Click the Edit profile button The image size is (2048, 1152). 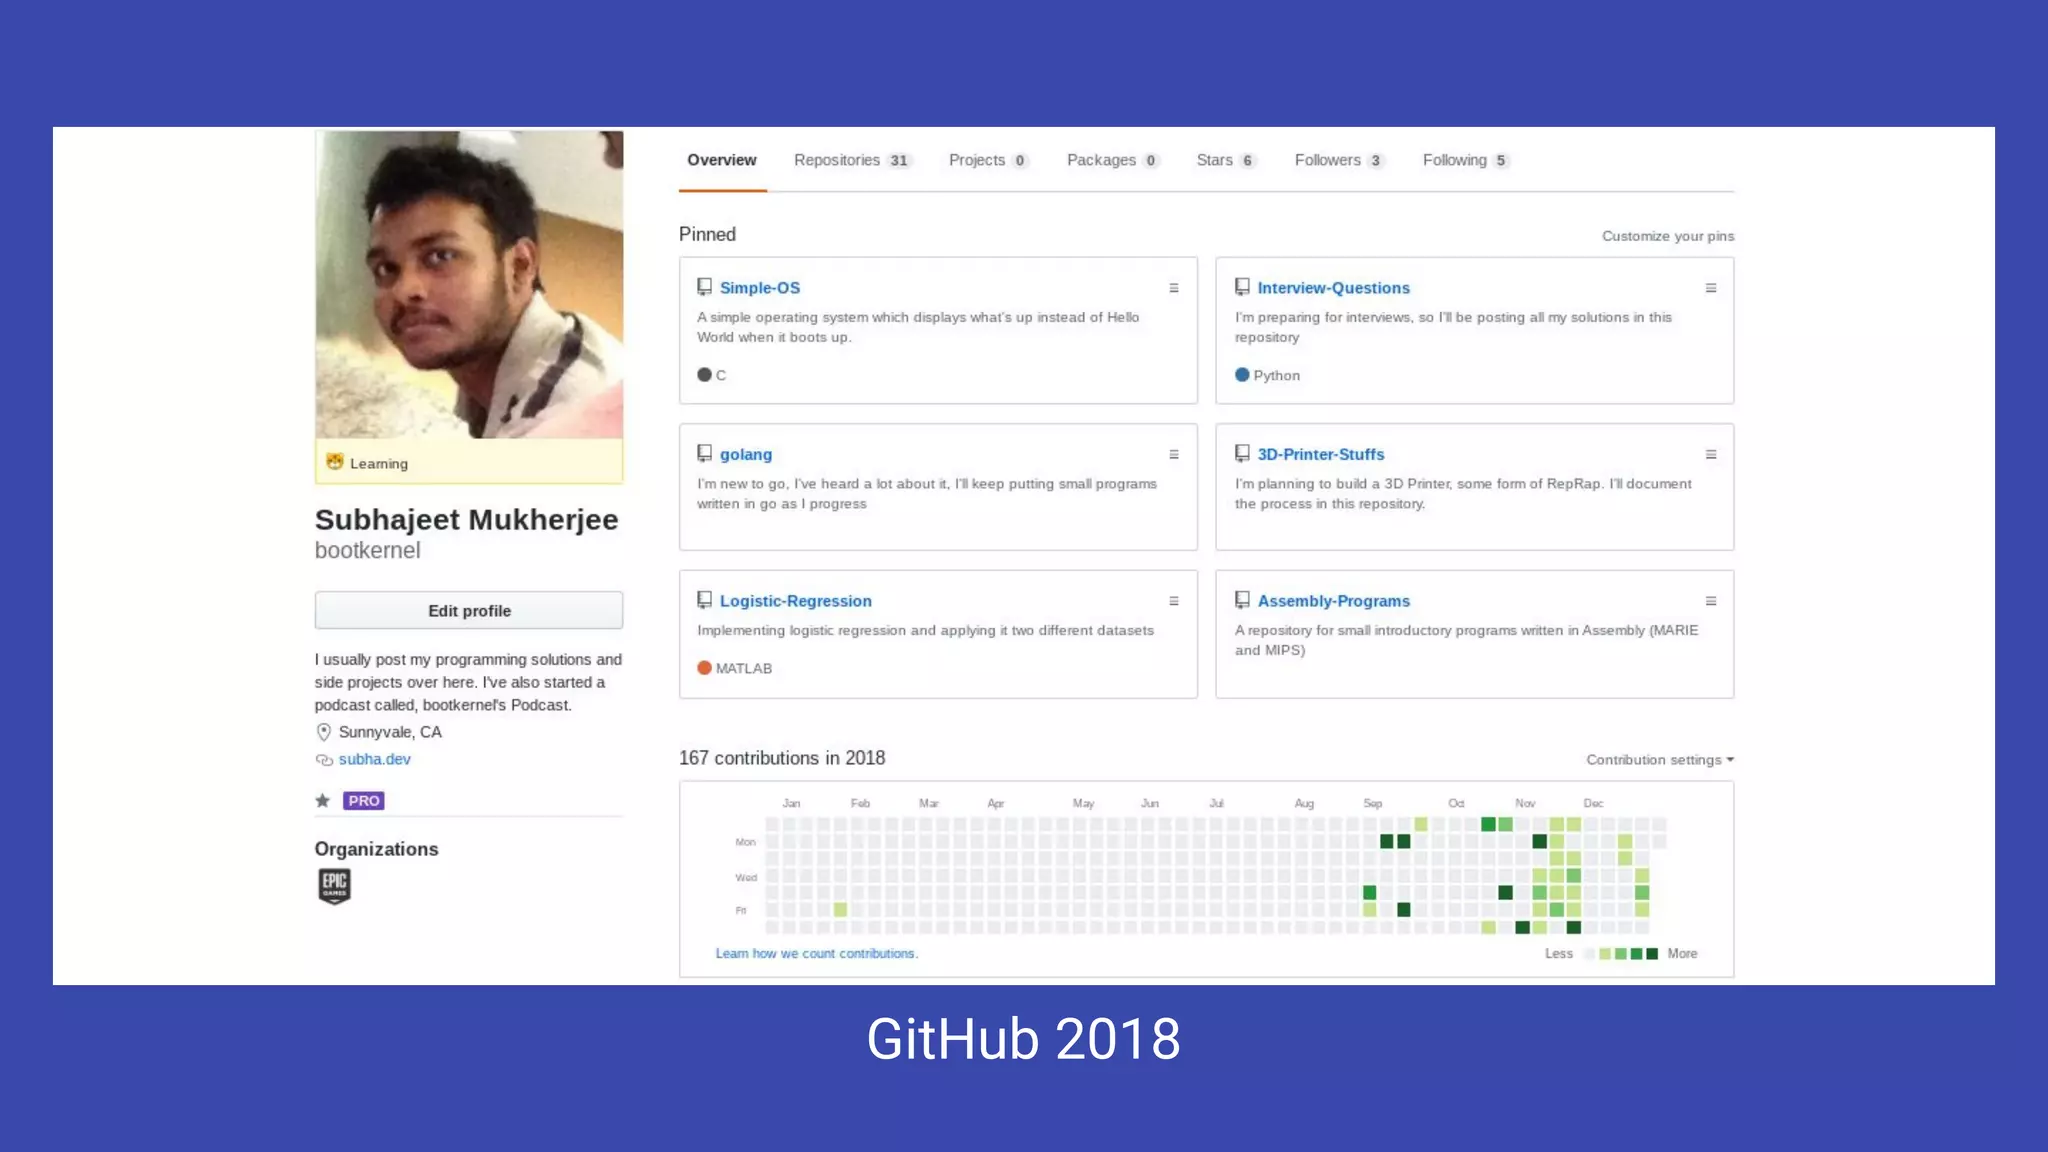point(469,610)
